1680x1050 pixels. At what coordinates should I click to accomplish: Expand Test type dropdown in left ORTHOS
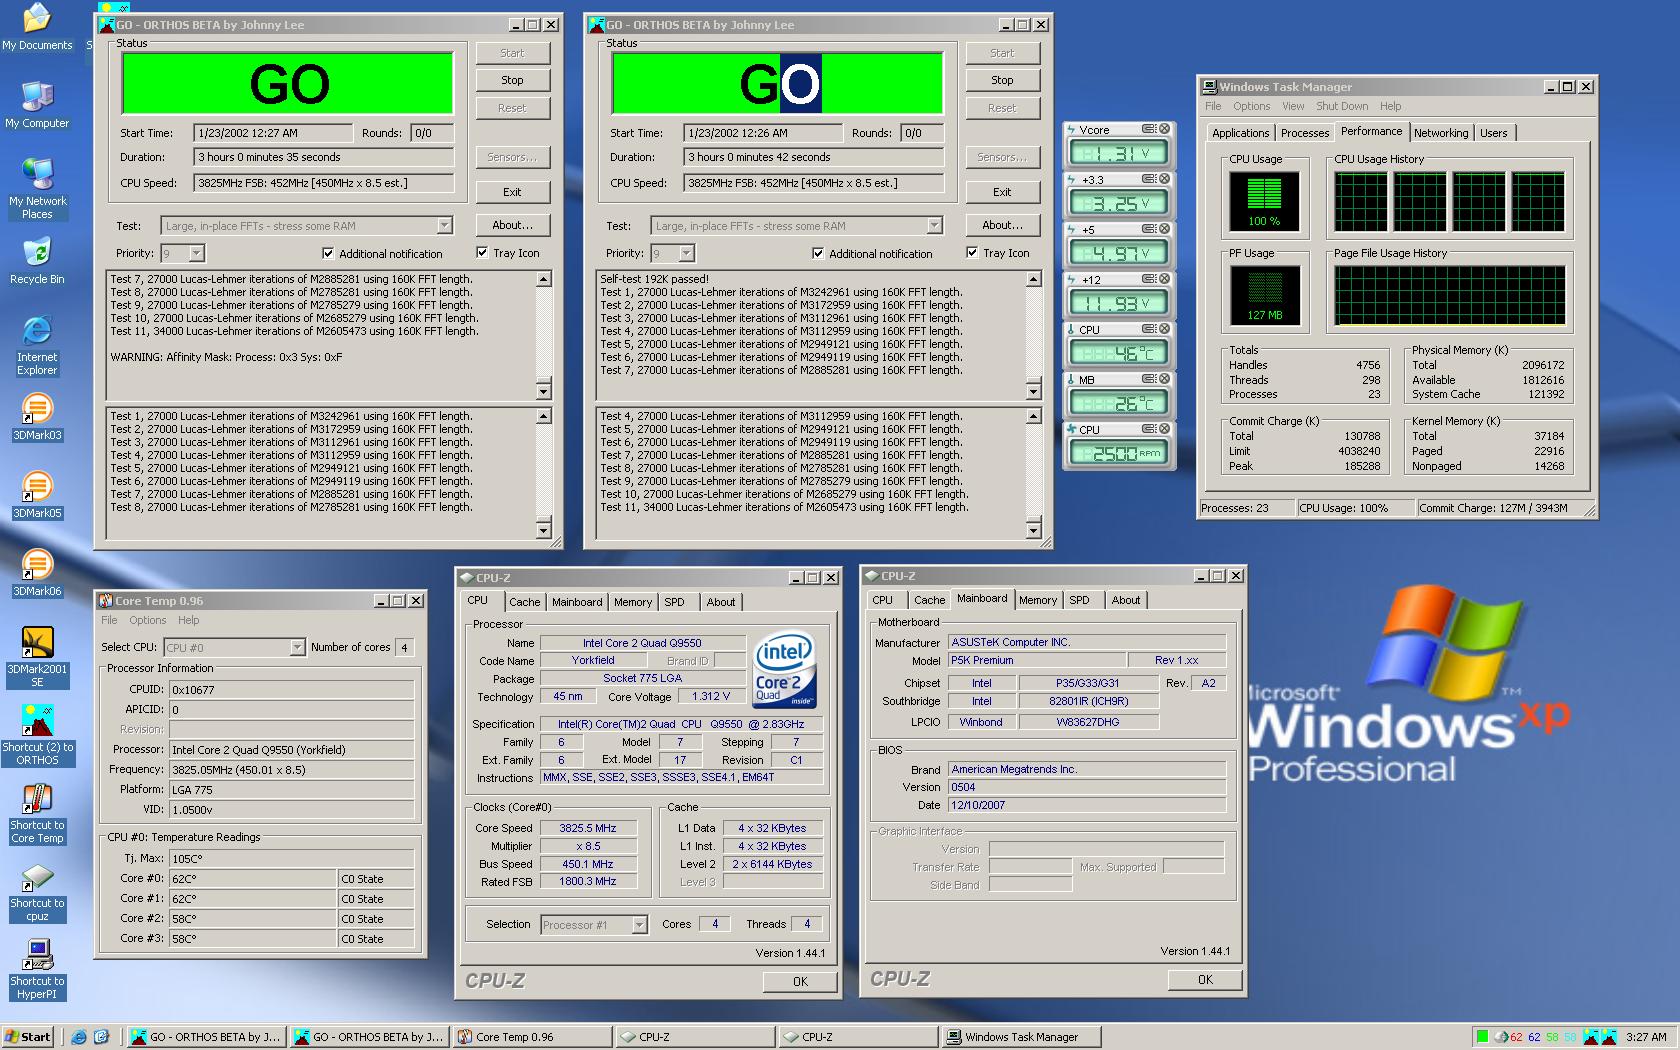444,226
